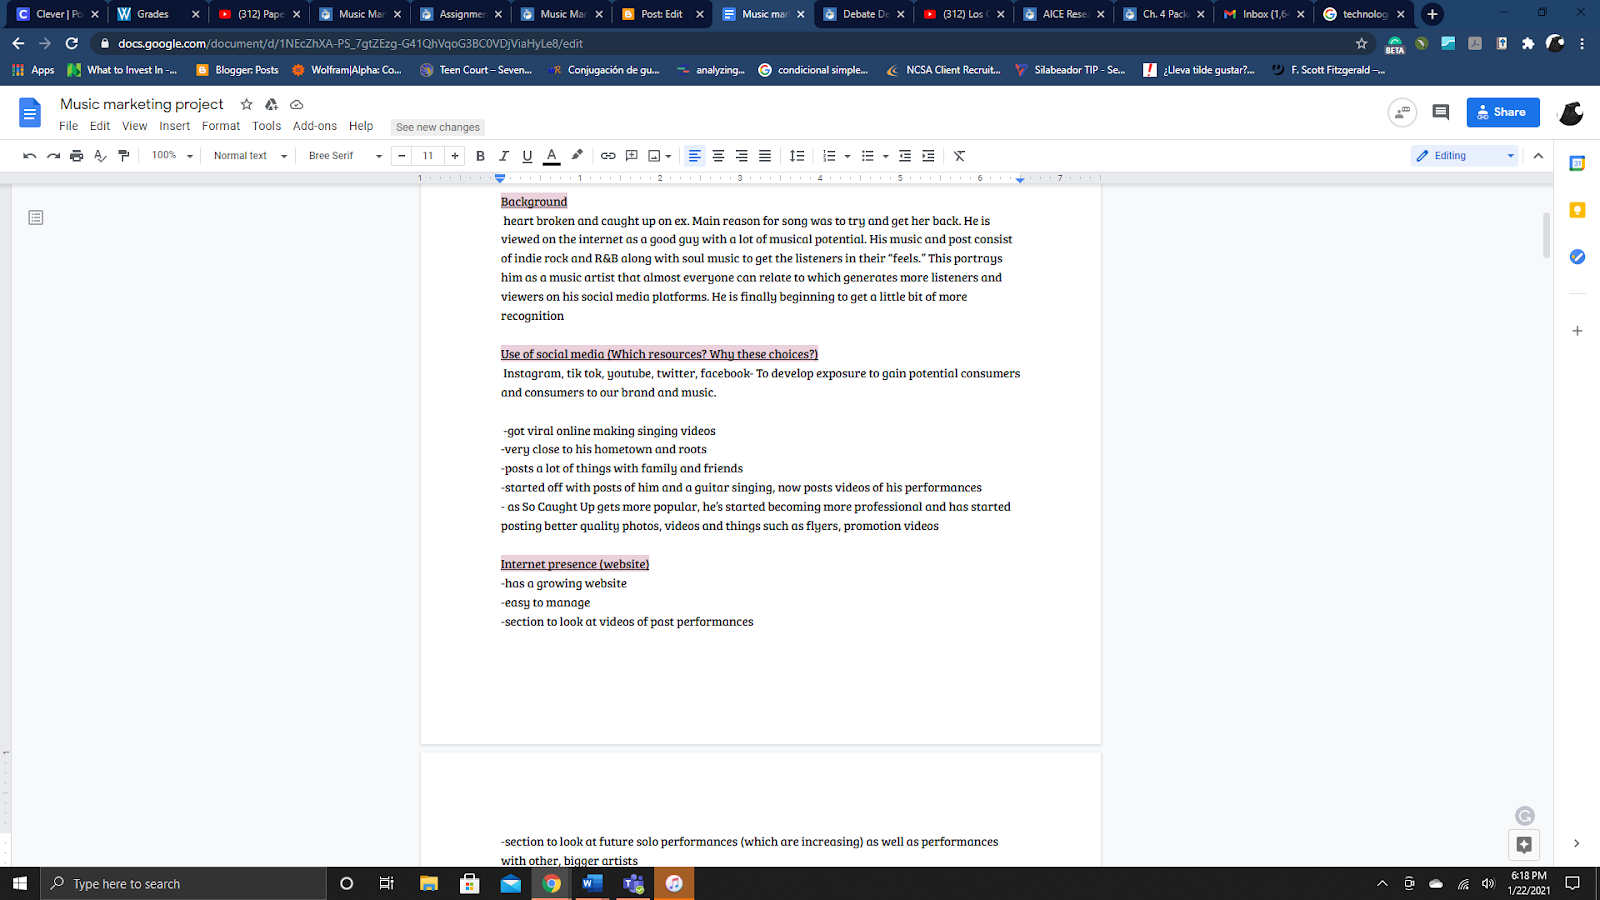Open the Bree Serif font dropdown
The width and height of the screenshot is (1600, 900).
(345, 156)
